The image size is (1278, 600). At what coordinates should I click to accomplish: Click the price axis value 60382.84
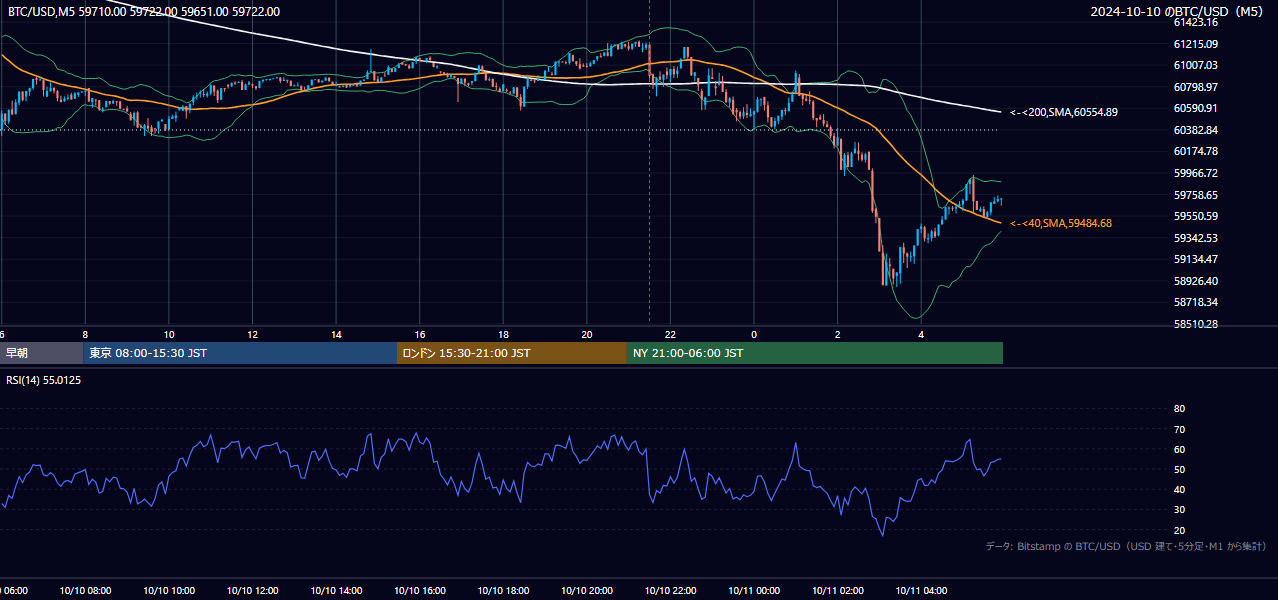click(1195, 130)
